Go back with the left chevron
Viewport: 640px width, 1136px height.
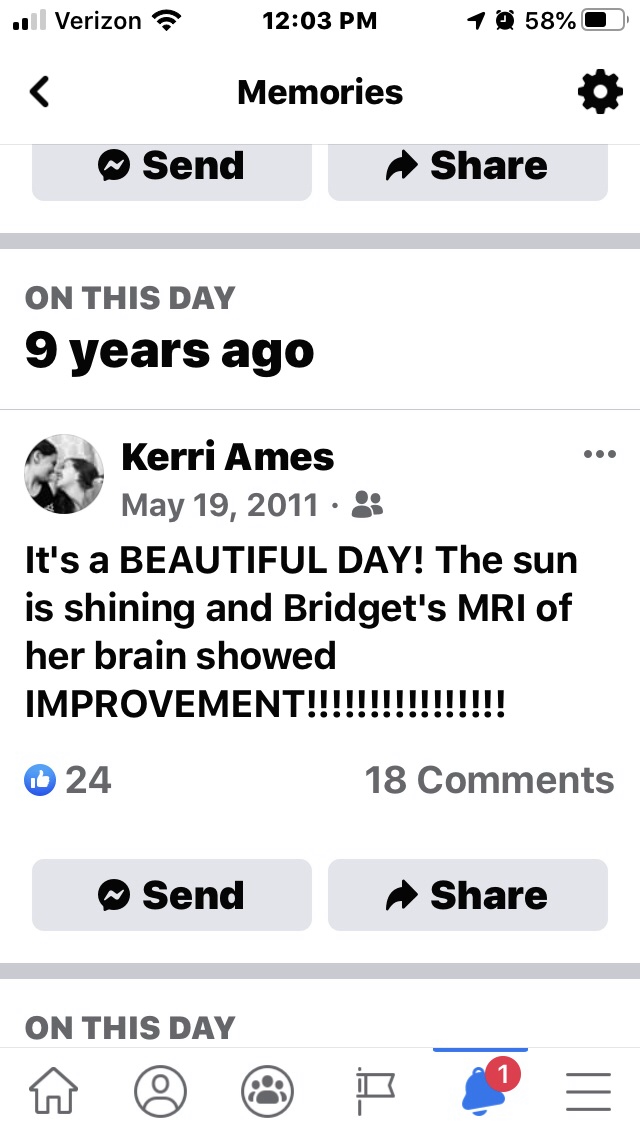40,92
